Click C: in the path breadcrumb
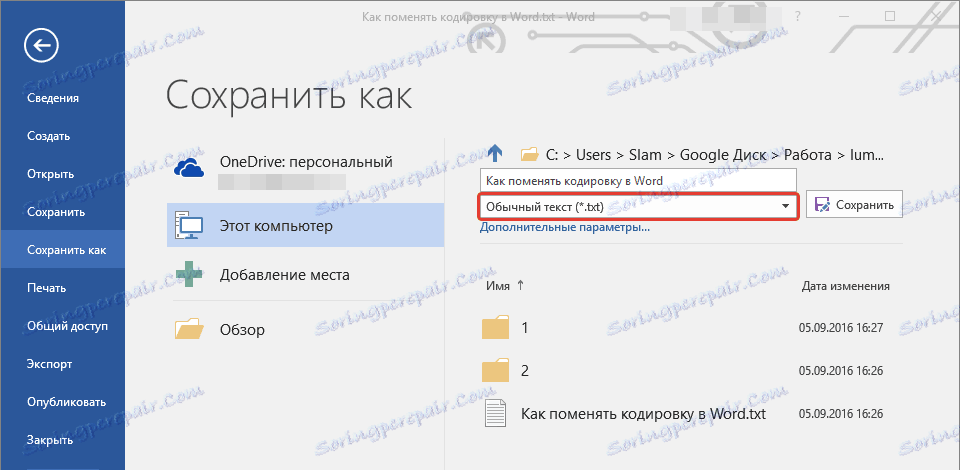960x470 pixels. [x=553, y=155]
